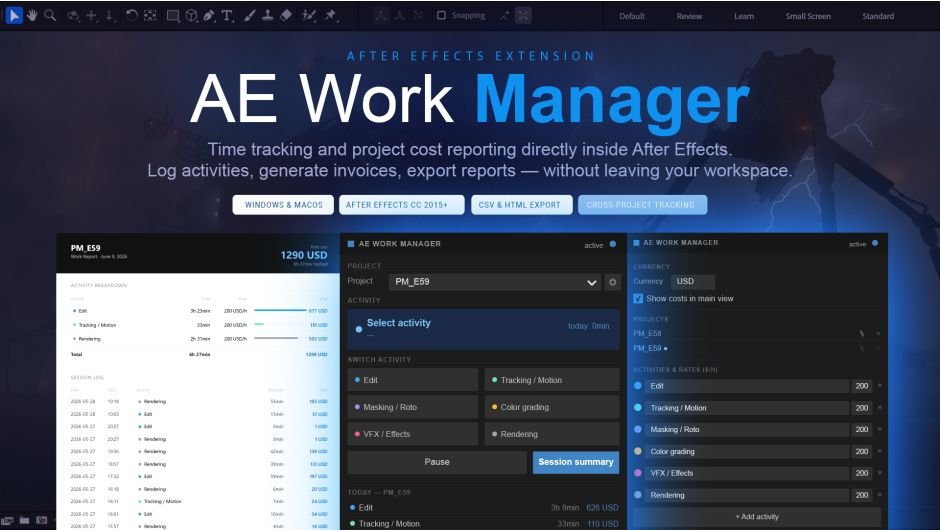Viewport: 940px width, 530px height.
Task: Change the Tracking / Motion color dot
Action: pyautogui.click(x=638, y=408)
